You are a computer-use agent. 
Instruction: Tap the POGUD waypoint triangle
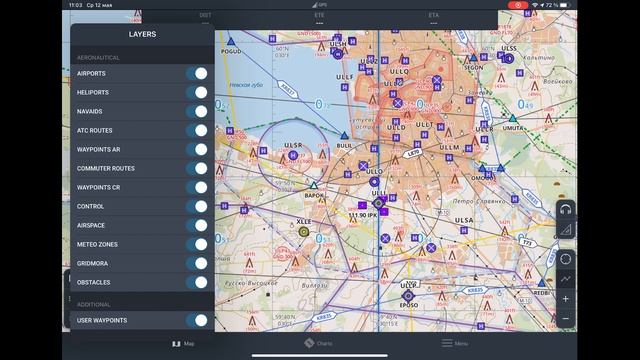(231, 42)
